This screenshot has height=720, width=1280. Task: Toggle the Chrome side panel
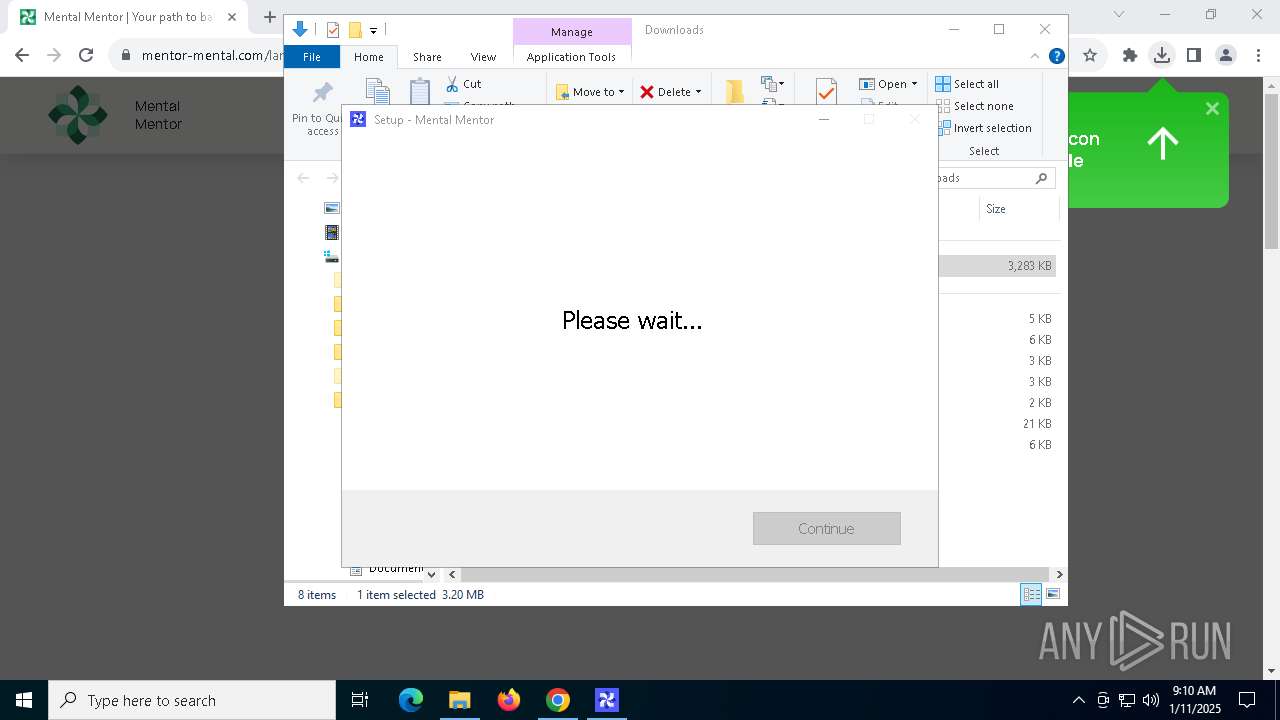[1193, 55]
